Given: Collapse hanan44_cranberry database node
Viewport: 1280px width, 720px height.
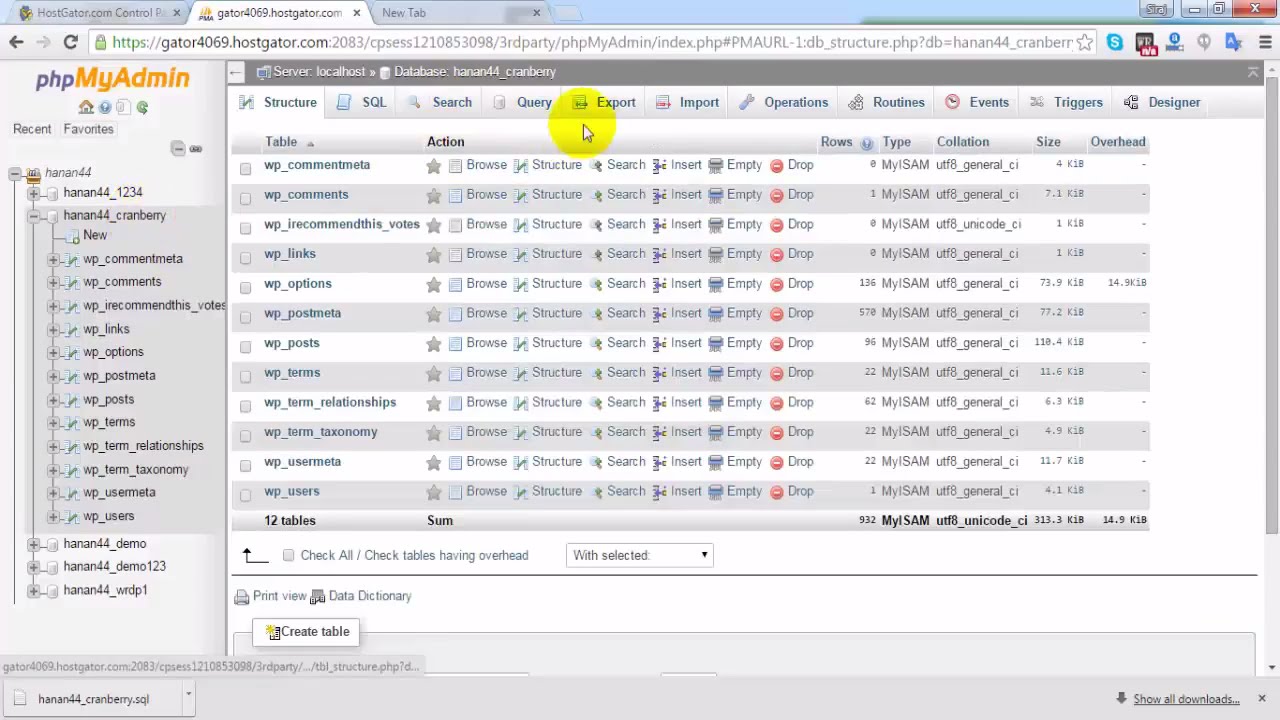Looking at the screenshot, I should point(33,216).
